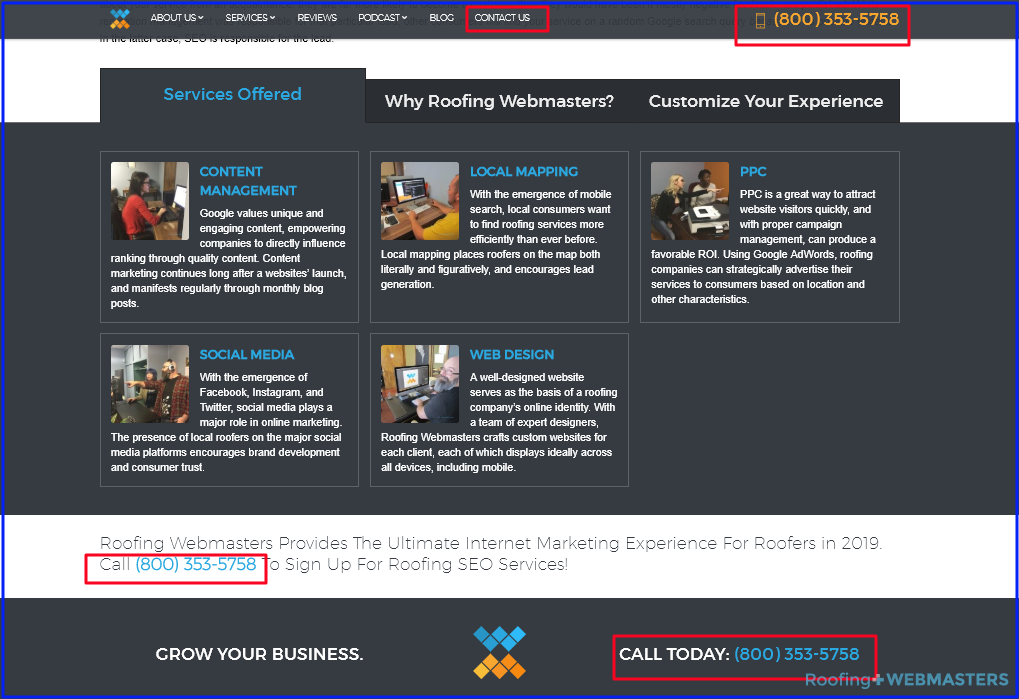Click the Social Media photo thumbnail

(x=149, y=384)
